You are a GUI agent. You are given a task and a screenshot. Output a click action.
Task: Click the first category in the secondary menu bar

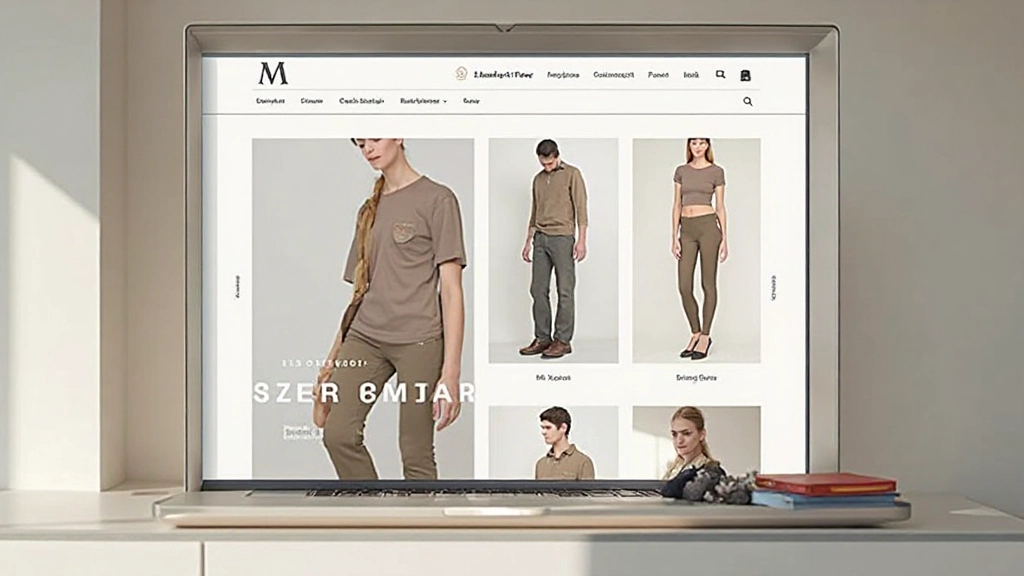(x=269, y=101)
